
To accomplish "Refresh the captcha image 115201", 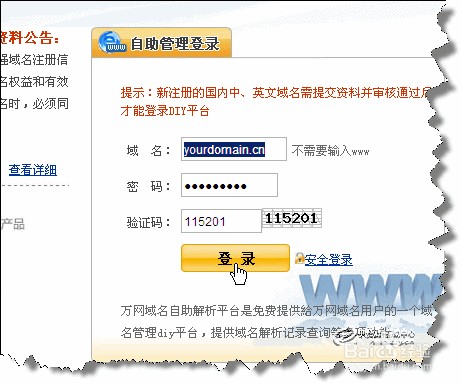I will click(292, 219).
